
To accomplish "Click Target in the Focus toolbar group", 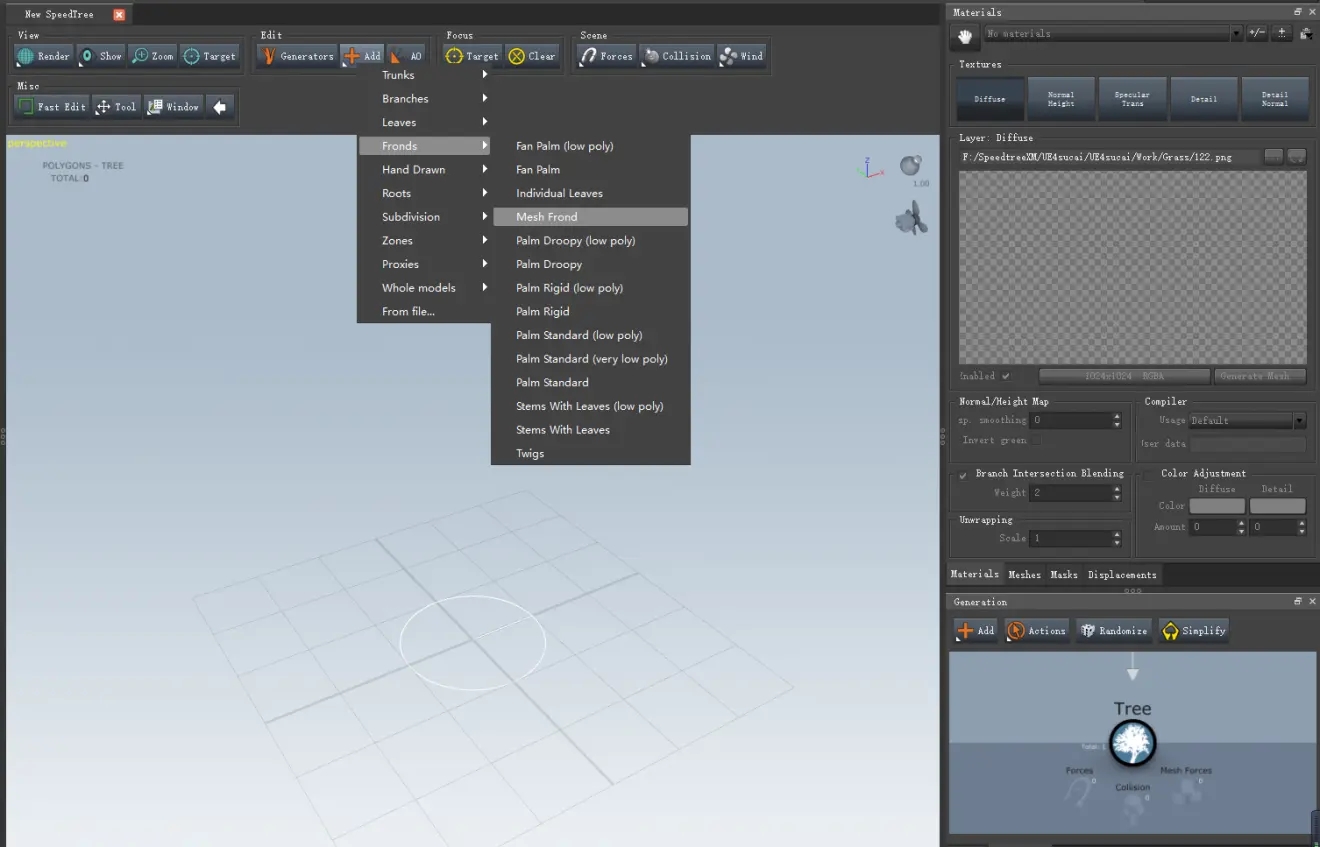I will (x=472, y=56).
